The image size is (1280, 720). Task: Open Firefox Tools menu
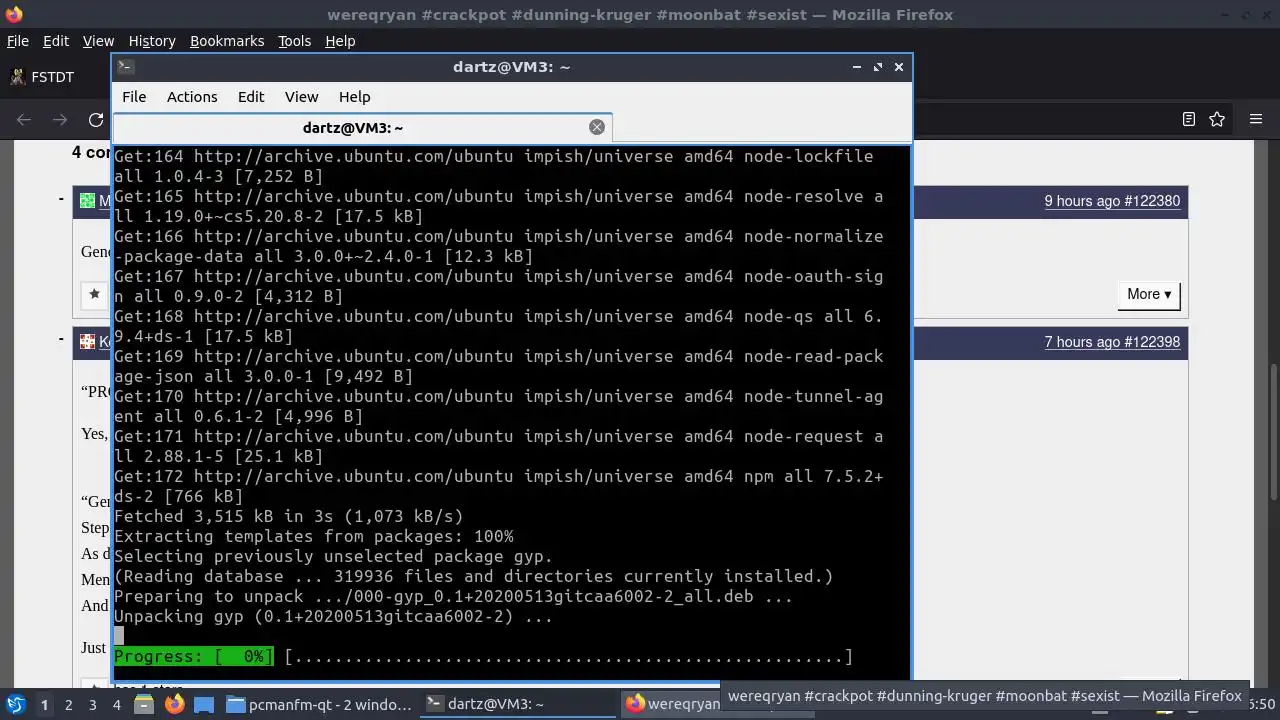point(295,41)
